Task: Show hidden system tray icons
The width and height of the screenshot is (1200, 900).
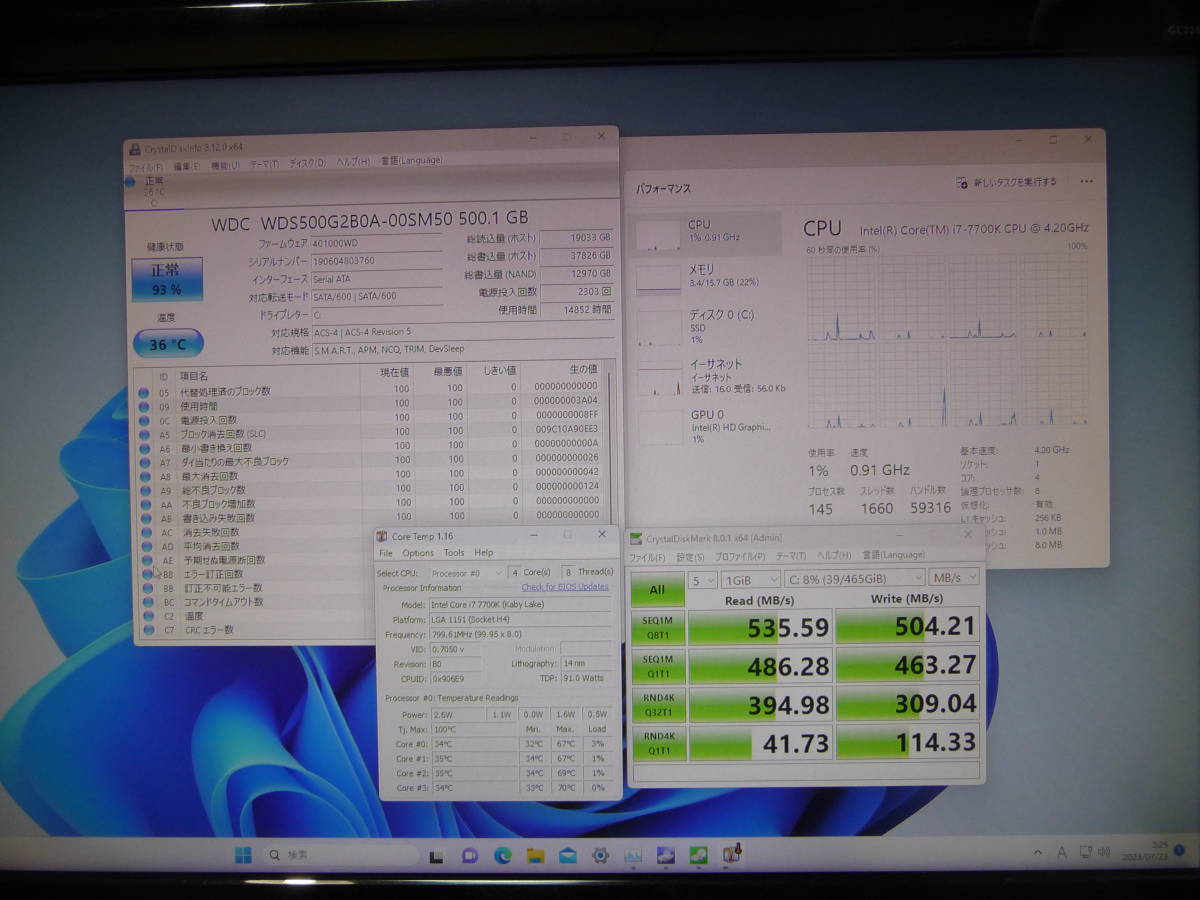Action: pyautogui.click(x=1037, y=853)
